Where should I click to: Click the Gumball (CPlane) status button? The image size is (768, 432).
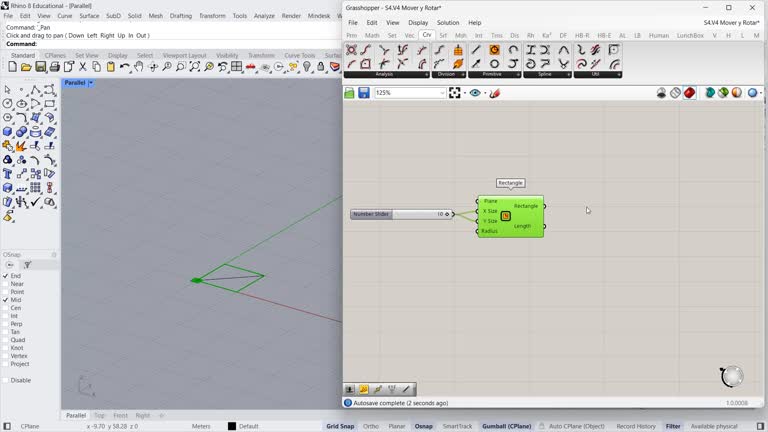[x=506, y=426]
